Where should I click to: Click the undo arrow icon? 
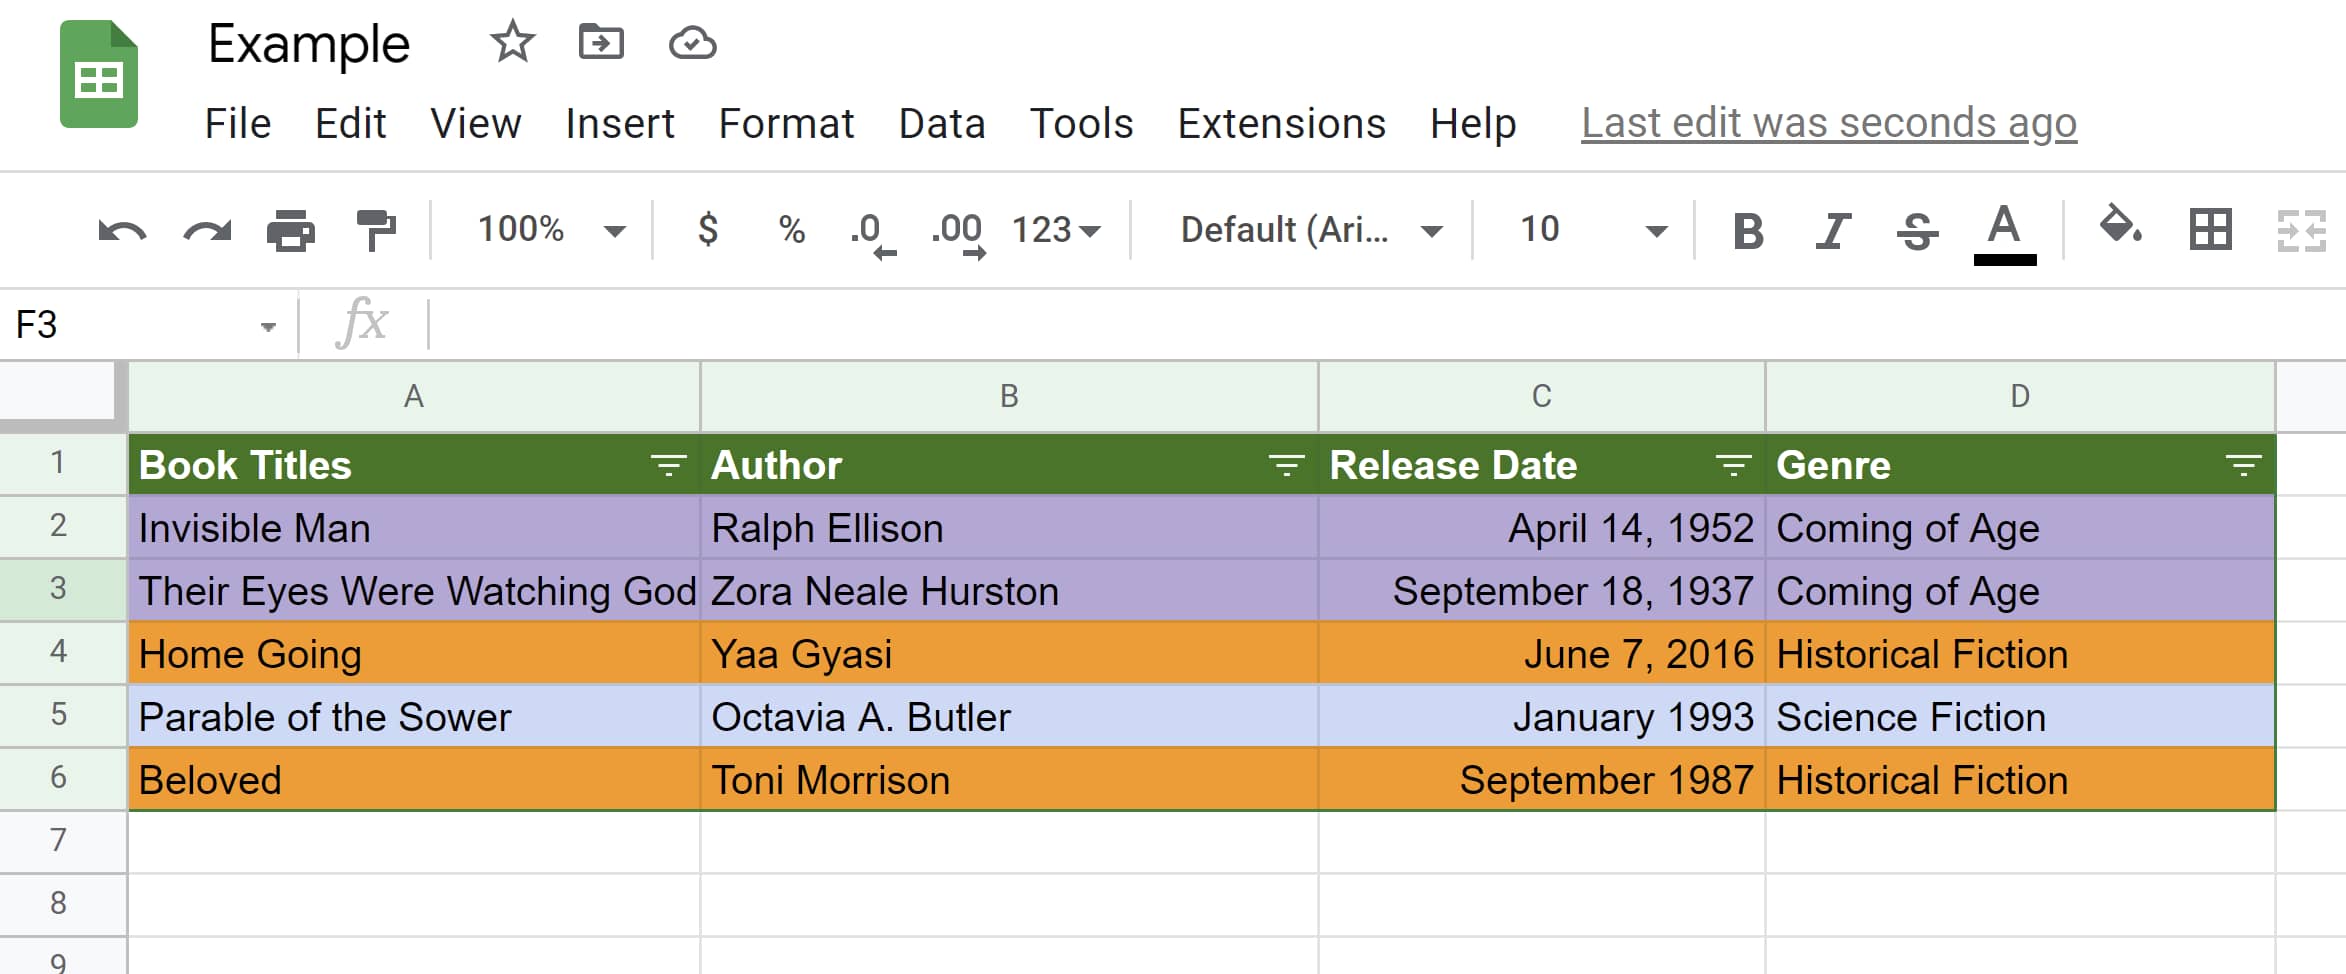[122, 231]
